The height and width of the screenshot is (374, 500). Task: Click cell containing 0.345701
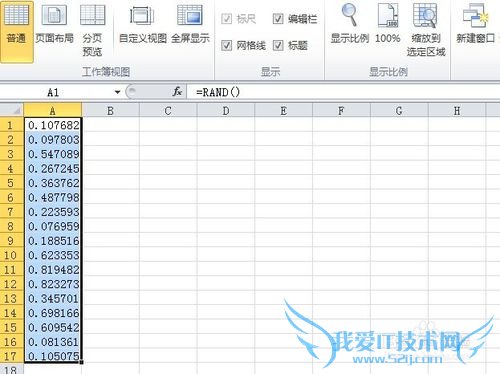coord(53,298)
